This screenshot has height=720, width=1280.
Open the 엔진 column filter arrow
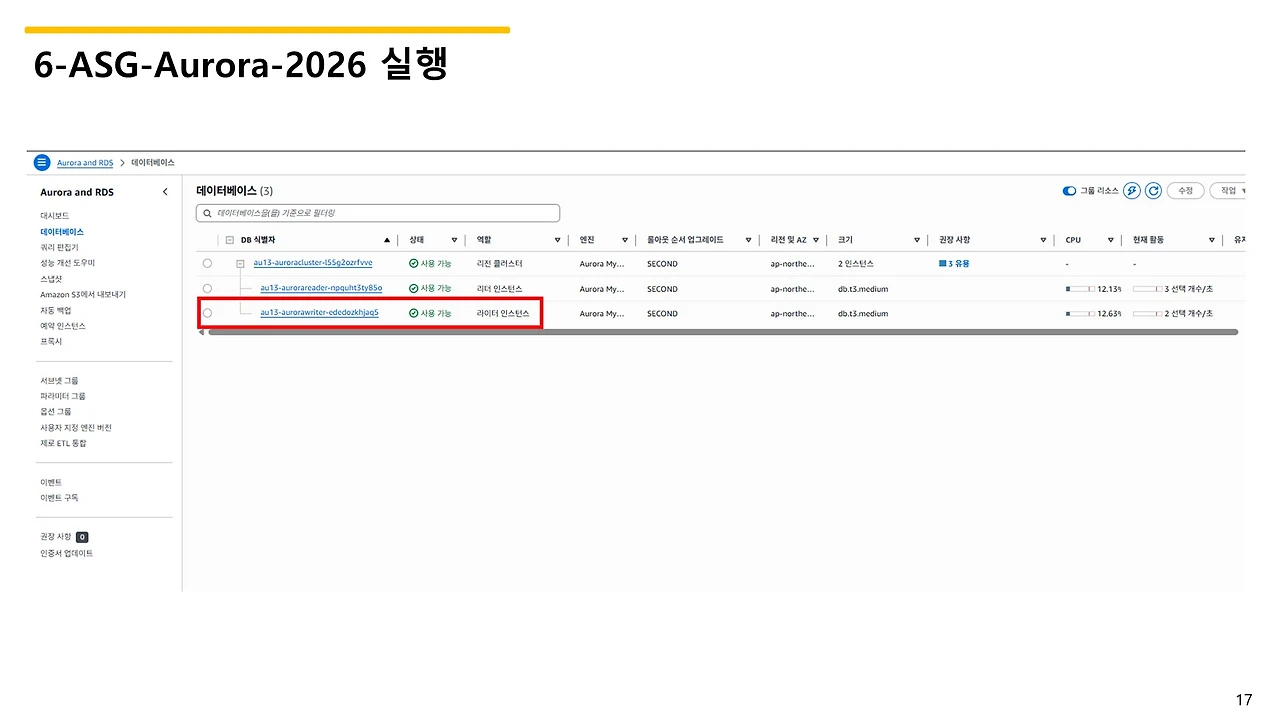[x=625, y=240]
